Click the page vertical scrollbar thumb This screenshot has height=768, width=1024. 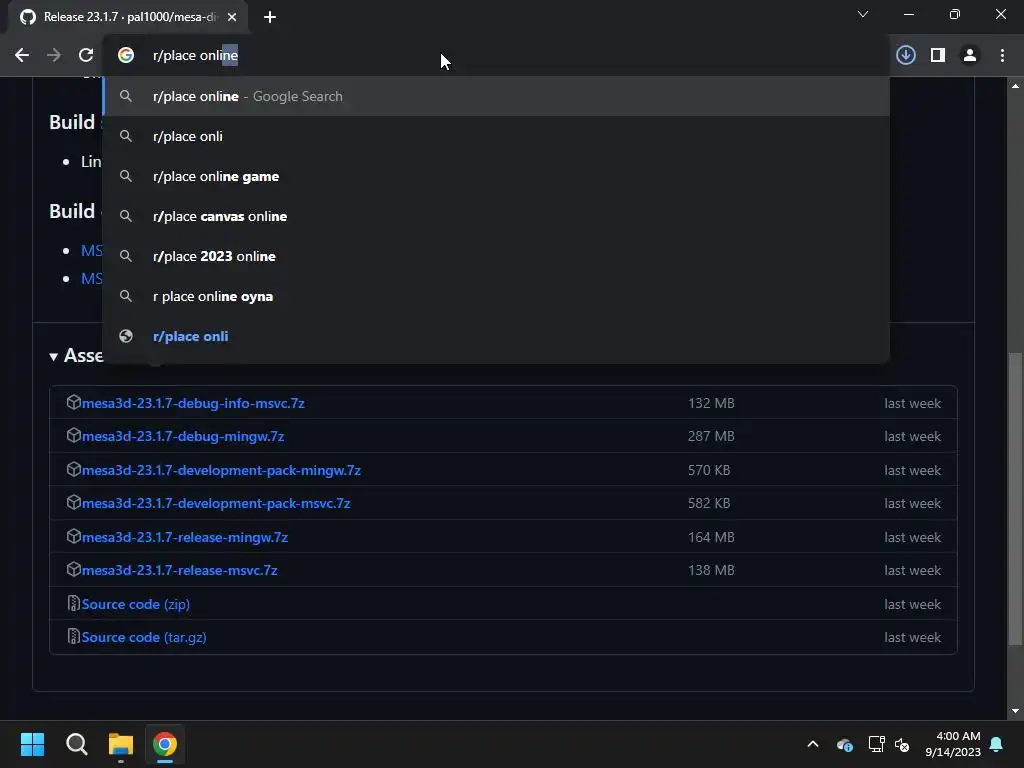click(1015, 498)
